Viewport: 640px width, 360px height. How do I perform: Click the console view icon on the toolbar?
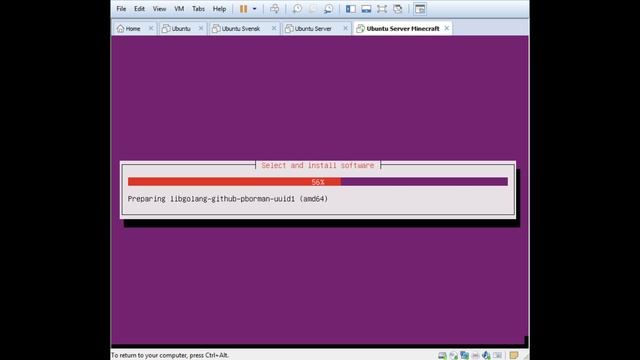[420, 9]
